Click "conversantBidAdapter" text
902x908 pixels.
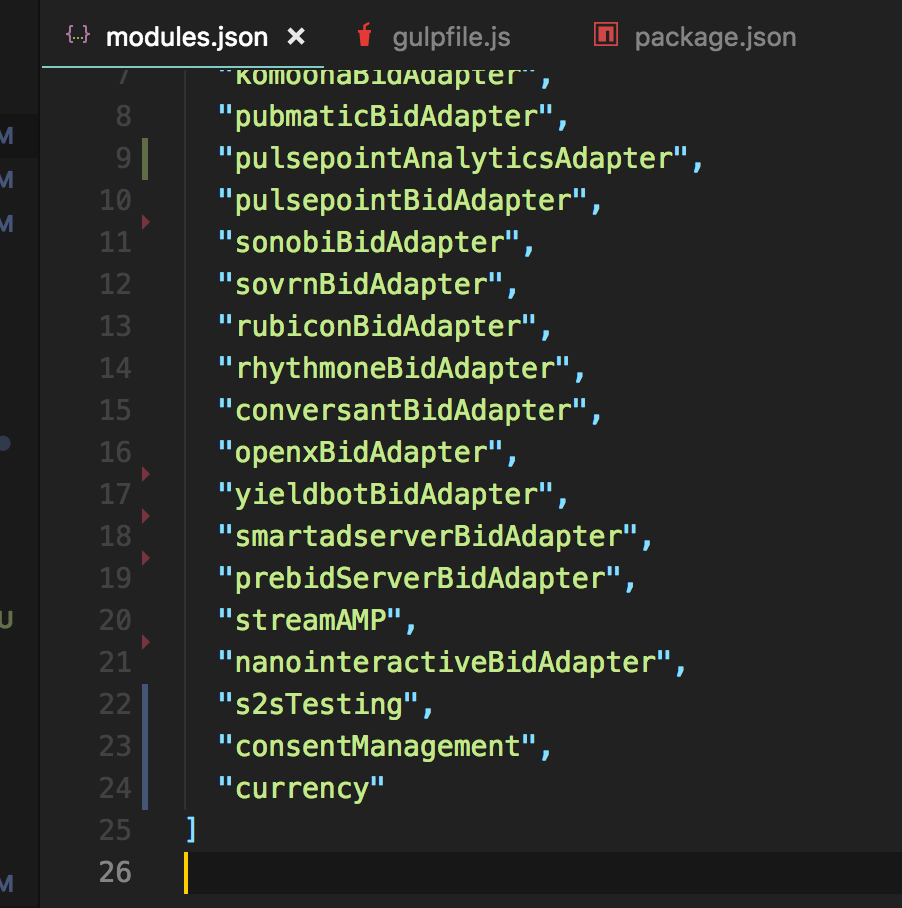click(x=402, y=411)
